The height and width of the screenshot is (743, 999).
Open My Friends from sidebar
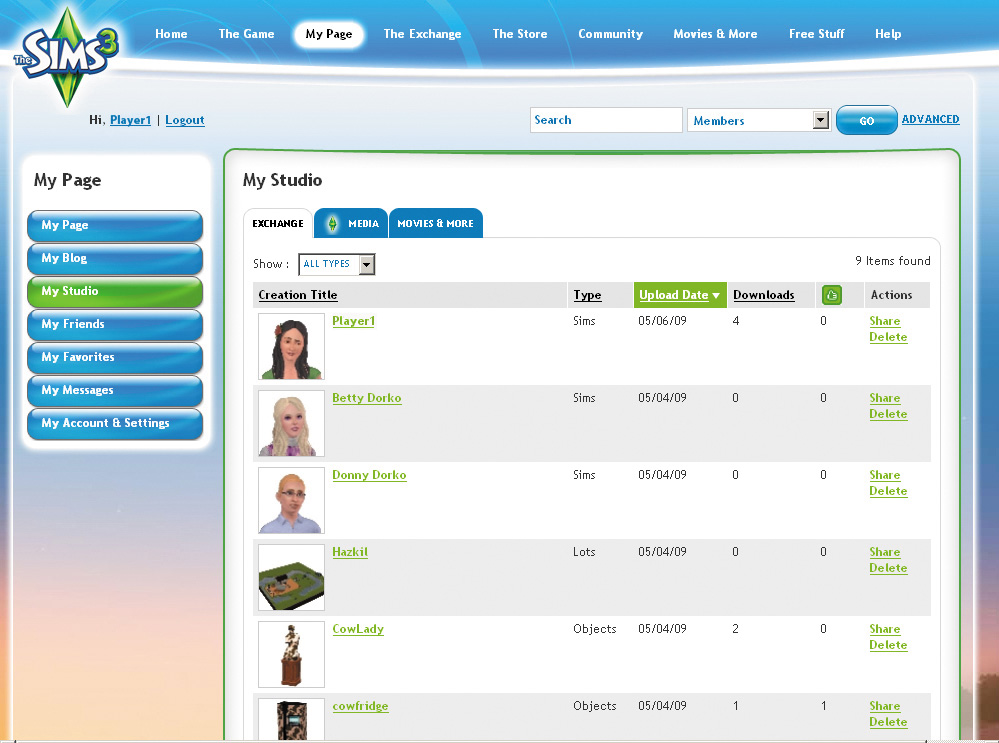point(115,325)
